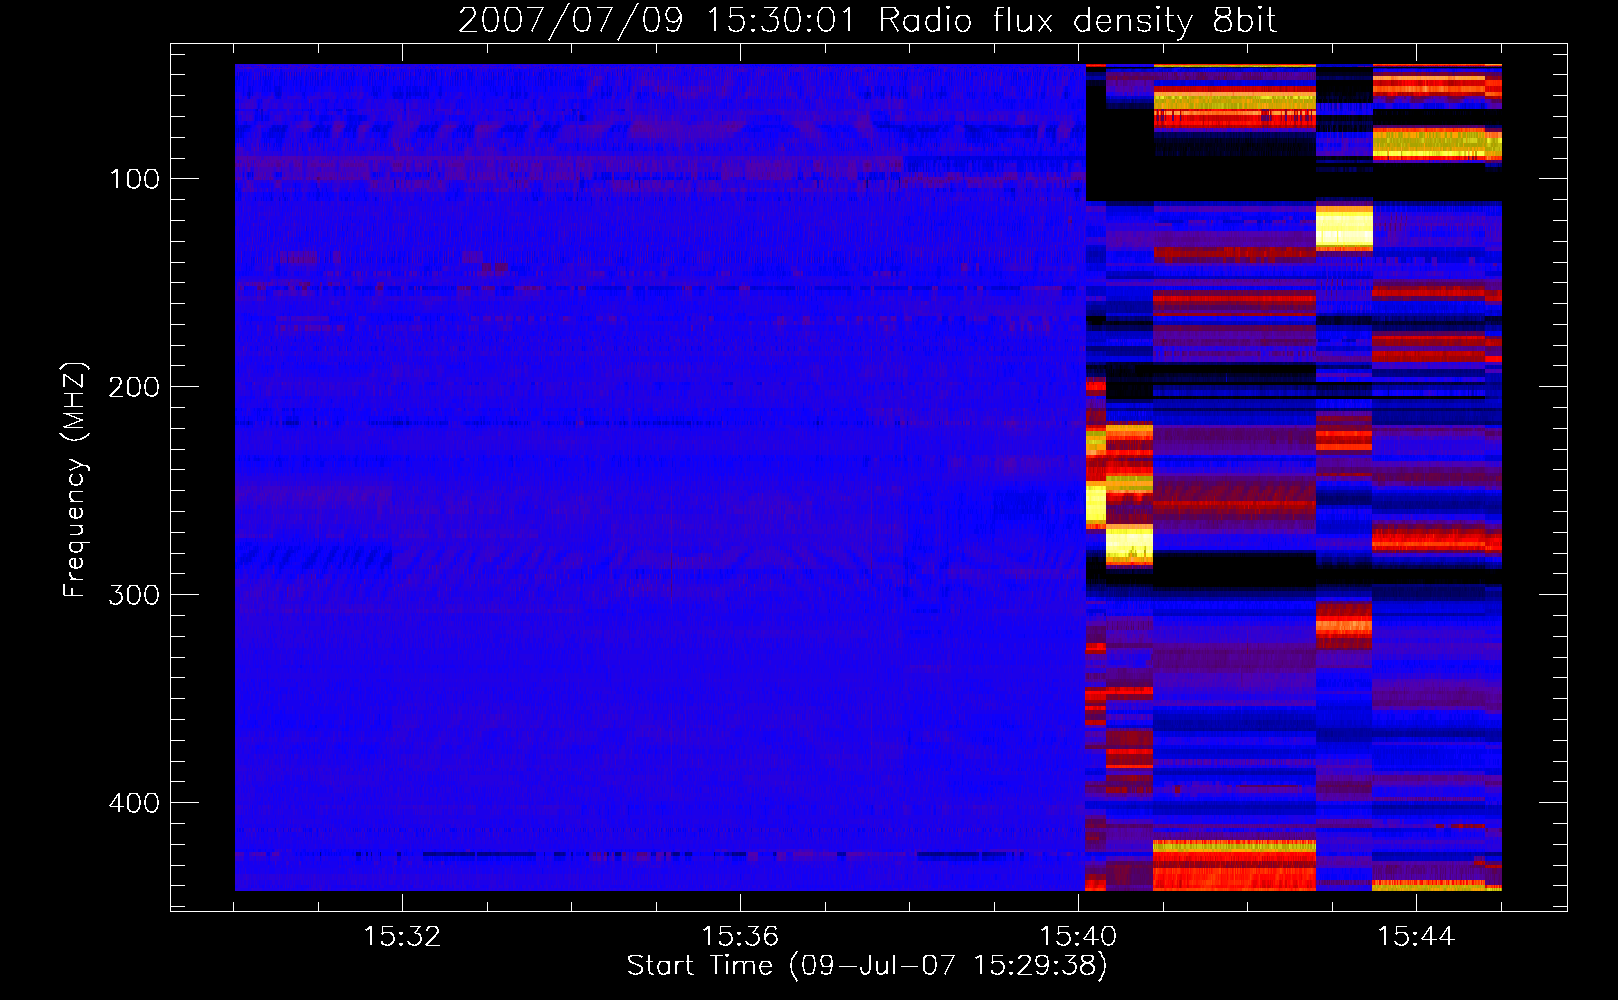Click the 300 frequency tick label
The image size is (1618, 1000).
pos(134,595)
